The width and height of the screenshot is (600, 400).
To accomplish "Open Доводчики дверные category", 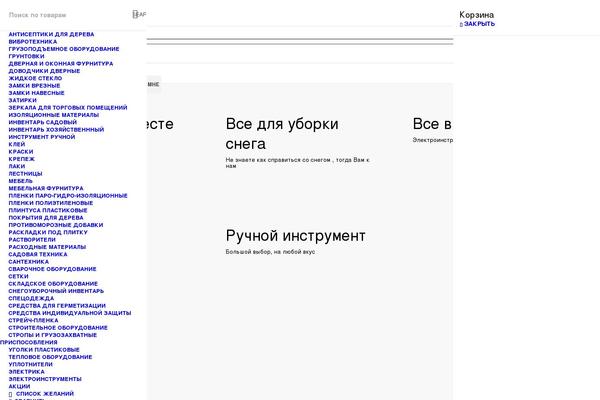I will pos(44,71).
